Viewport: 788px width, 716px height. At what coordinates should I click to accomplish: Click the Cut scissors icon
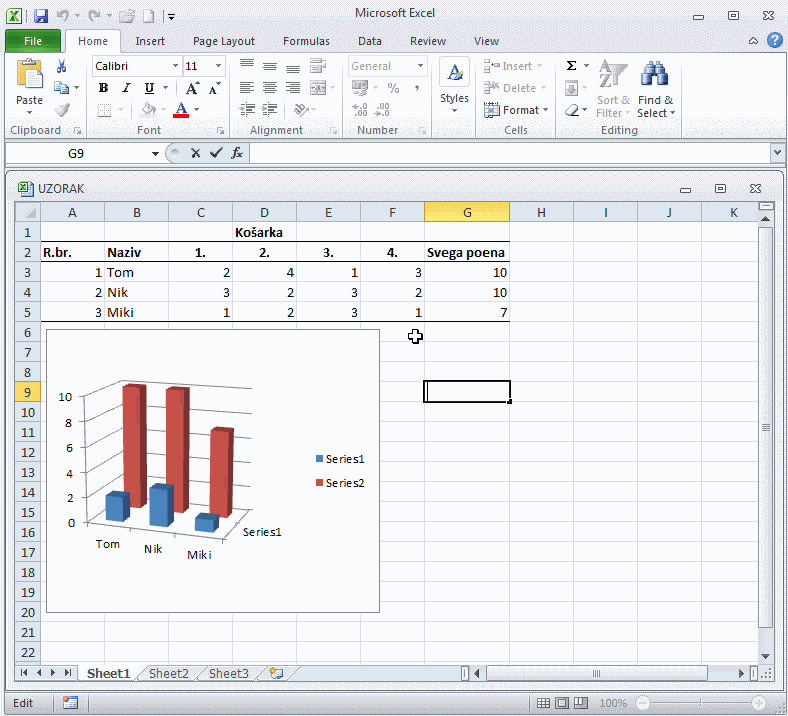click(62, 66)
